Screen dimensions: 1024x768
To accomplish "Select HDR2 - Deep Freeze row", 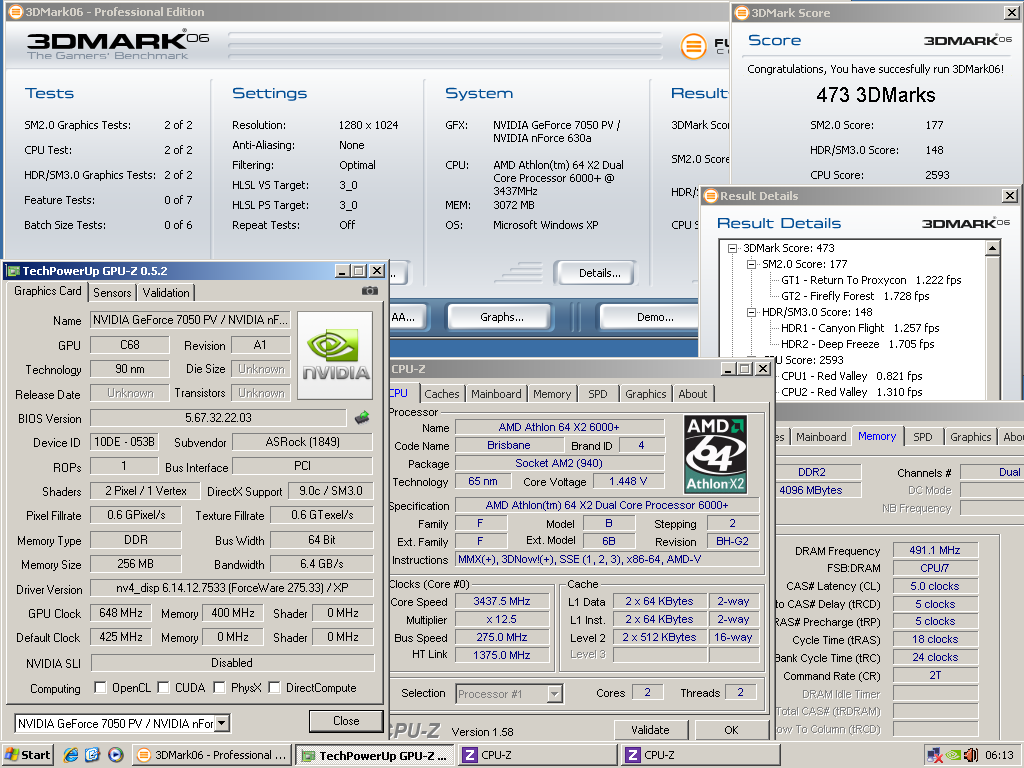I will tap(857, 344).
